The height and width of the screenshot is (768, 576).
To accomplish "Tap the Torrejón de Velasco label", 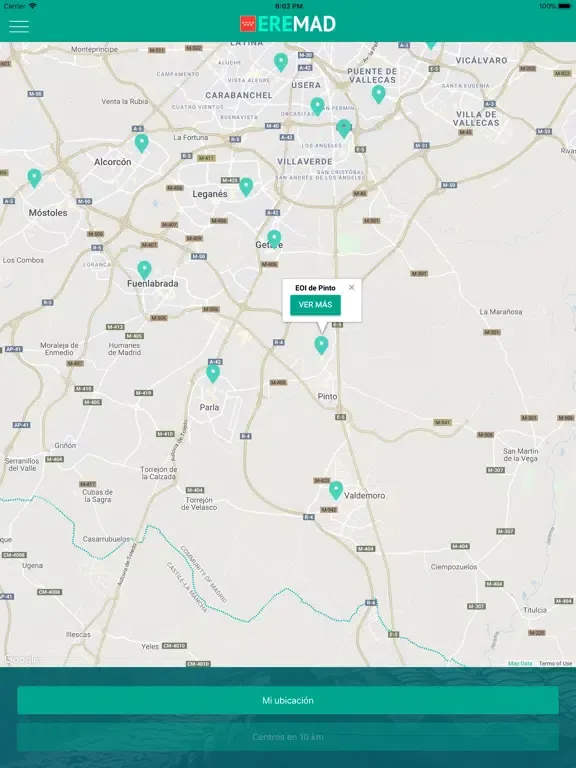I will pos(199,504).
